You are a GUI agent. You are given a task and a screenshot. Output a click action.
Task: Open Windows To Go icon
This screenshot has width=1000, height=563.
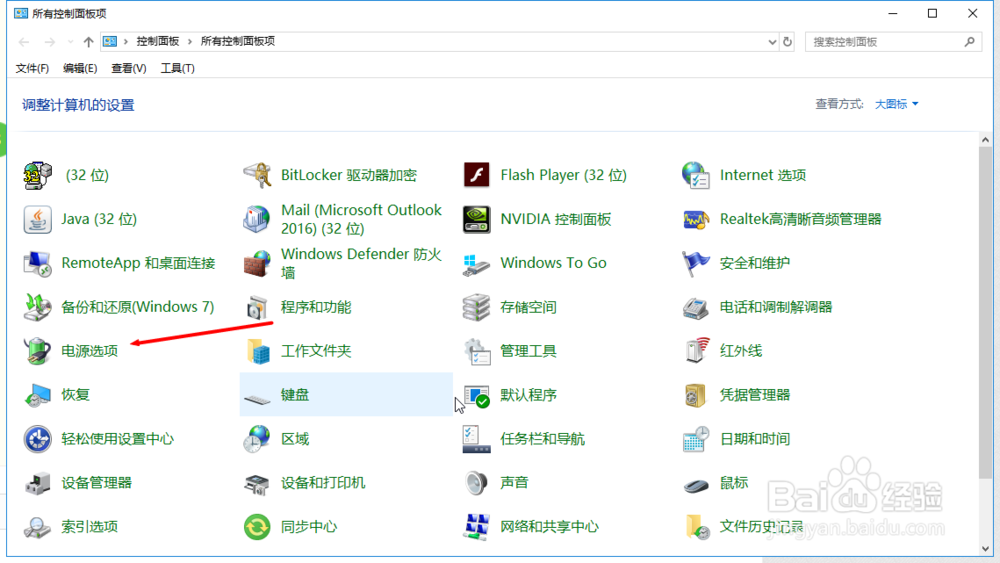[x=476, y=263]
